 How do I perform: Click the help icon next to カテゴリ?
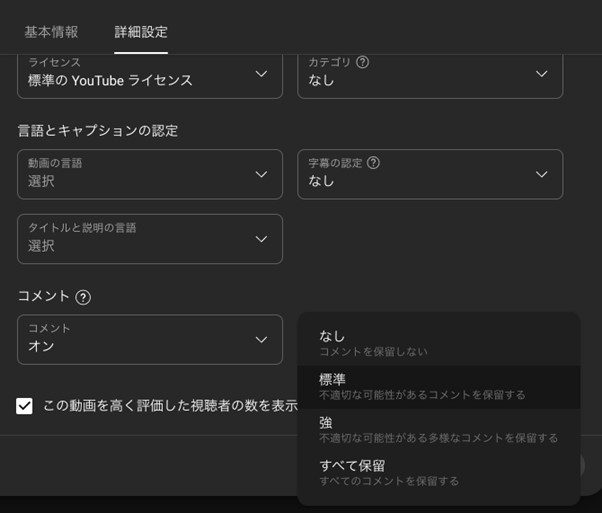tap(362, 62)
